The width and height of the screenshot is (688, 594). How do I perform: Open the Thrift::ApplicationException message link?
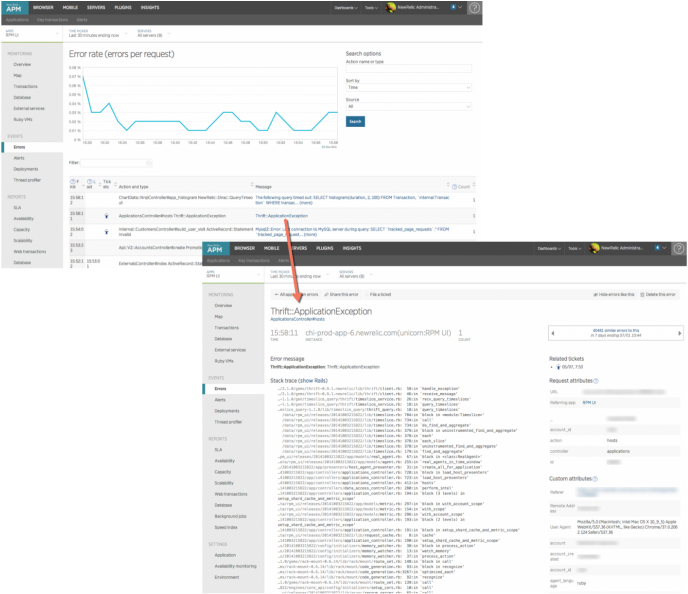click(281, 216)
